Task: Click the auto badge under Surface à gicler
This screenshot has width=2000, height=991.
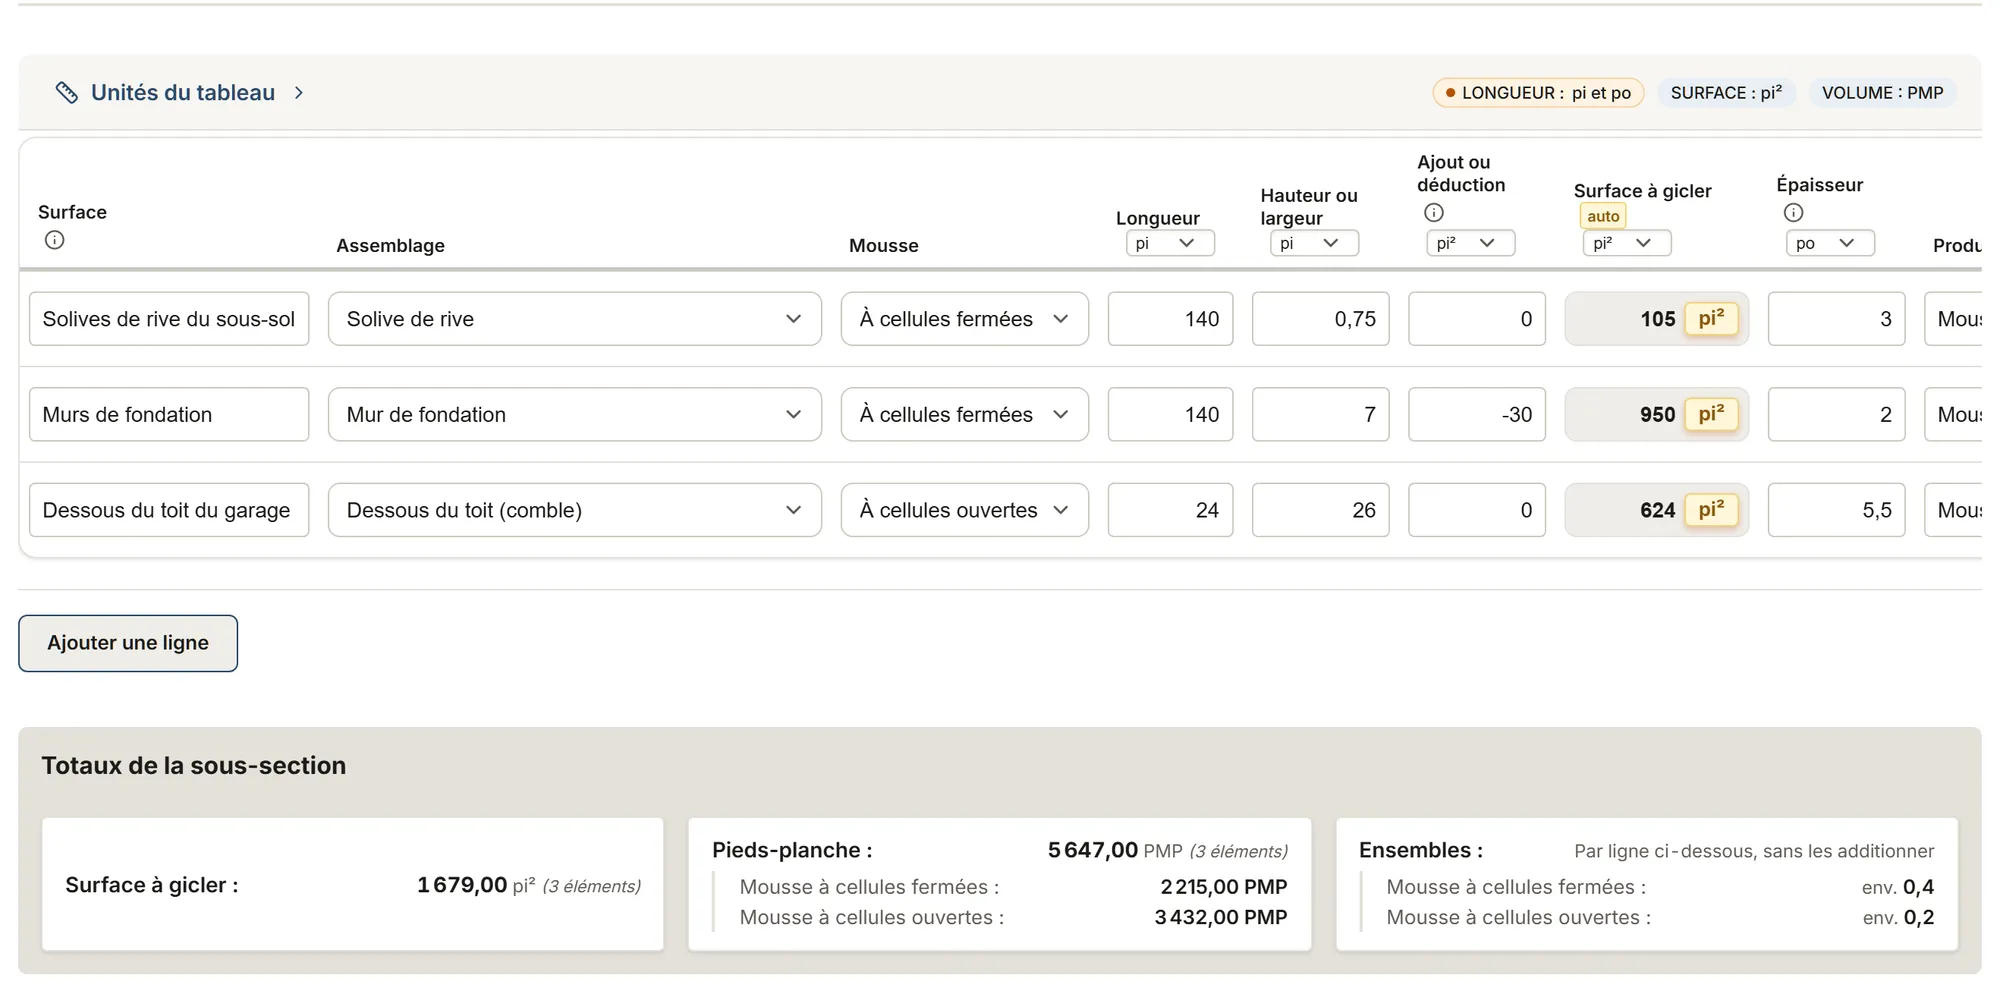Action: click(1603, 216)
